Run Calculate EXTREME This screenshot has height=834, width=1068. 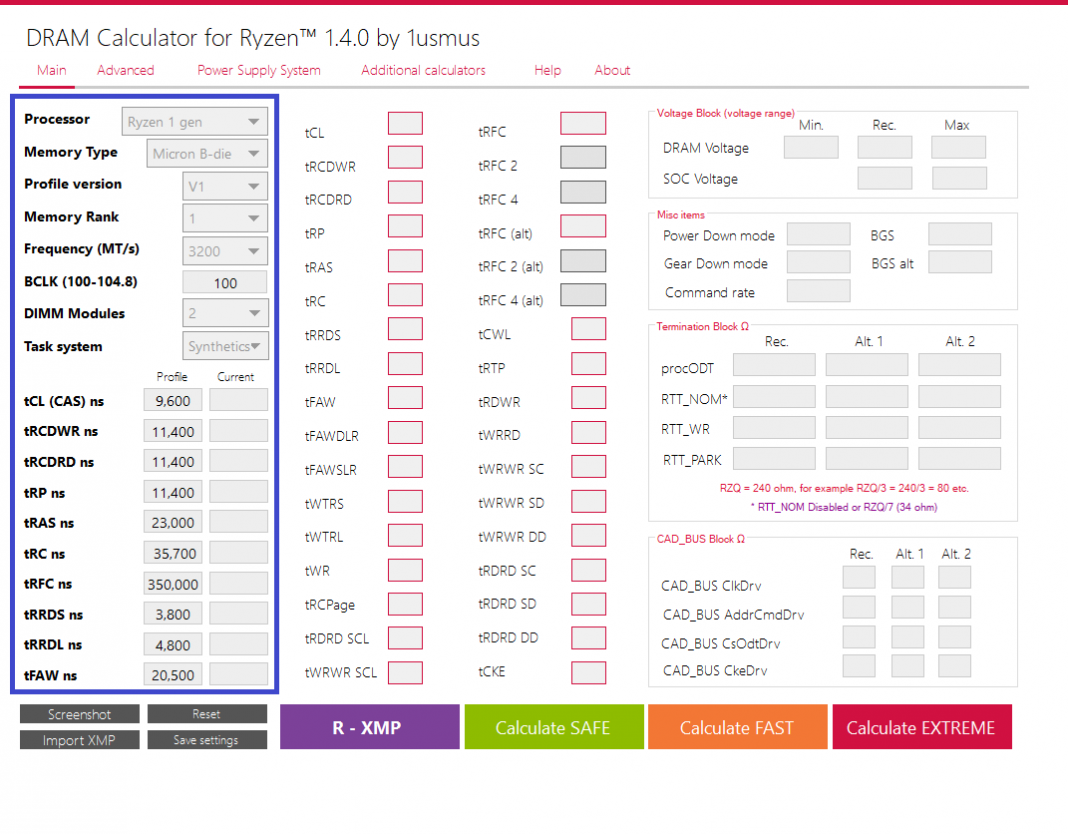pyautogui.click(x=921, y=727)
